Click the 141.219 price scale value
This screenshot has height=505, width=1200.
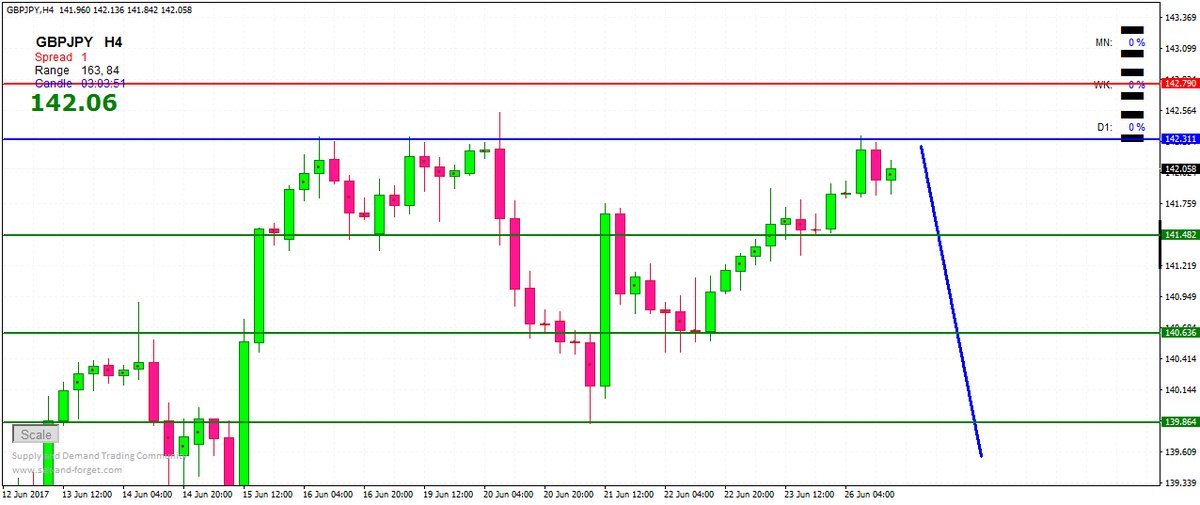pos(1181,265)
